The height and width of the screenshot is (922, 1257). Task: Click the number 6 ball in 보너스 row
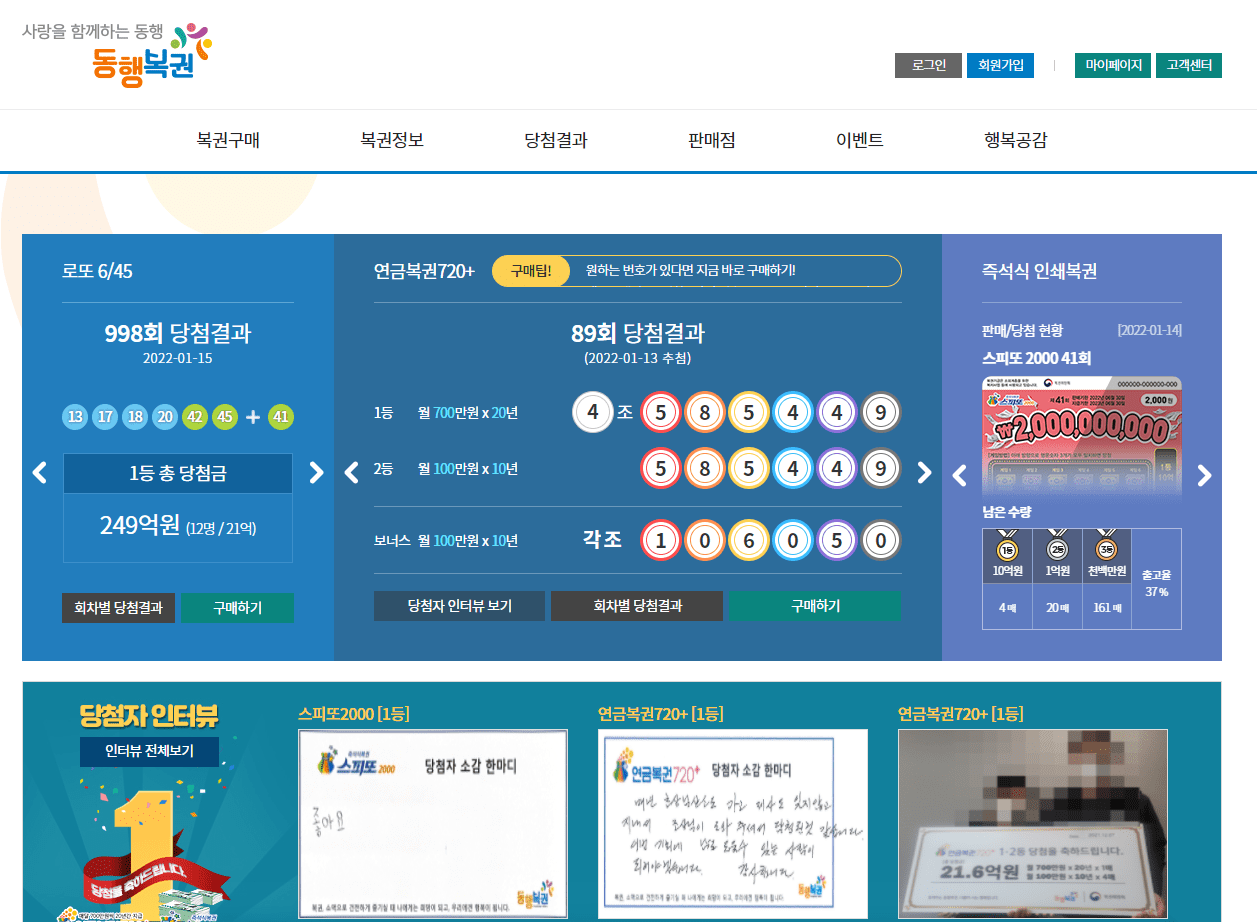(x=748, y=541)
